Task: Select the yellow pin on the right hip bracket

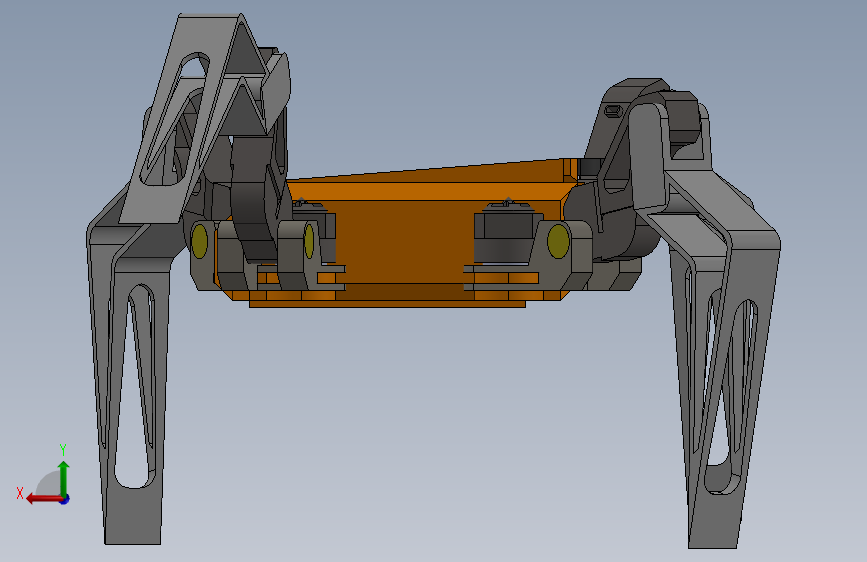Action: pyautogui.click(x=558, y=241)
